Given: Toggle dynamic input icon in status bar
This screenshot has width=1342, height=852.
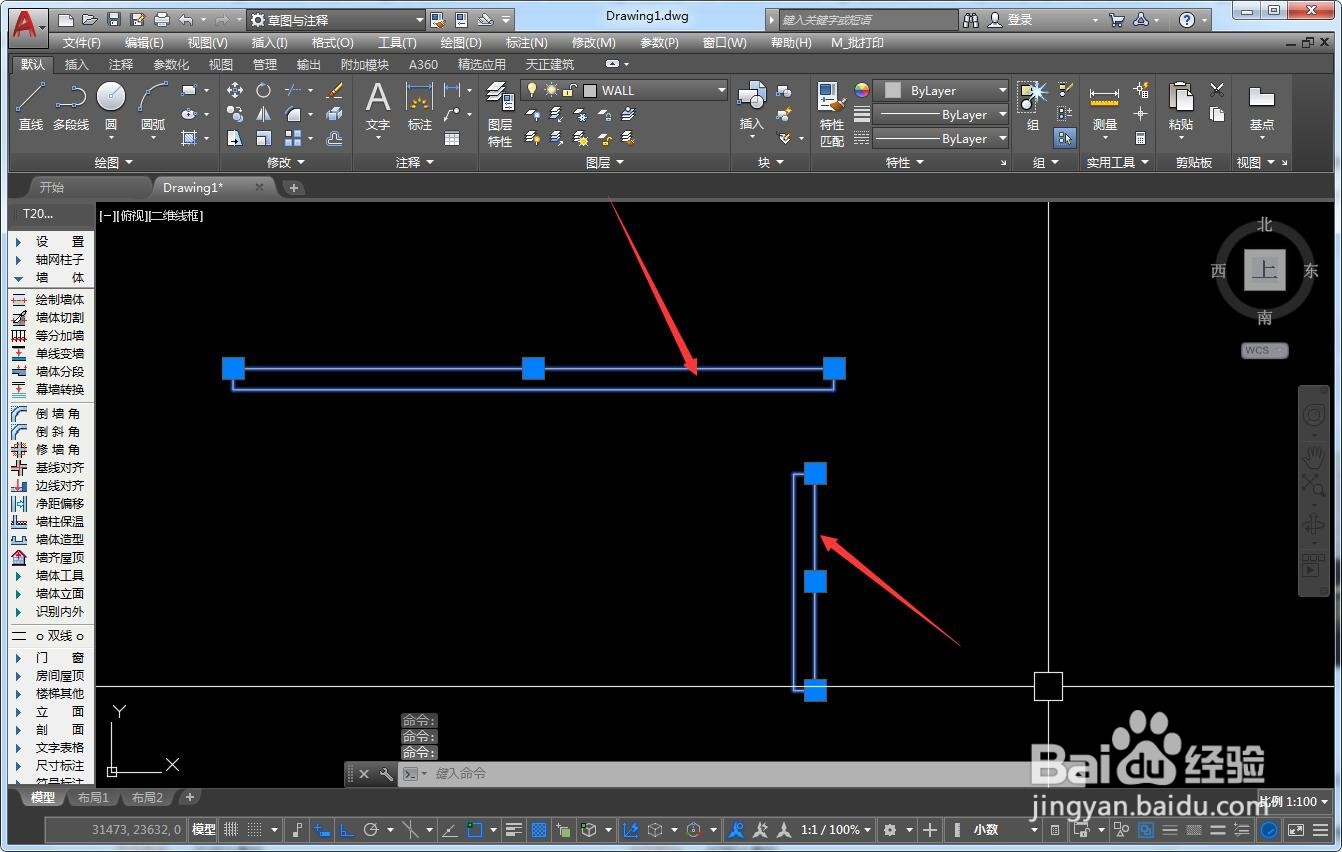Looking at the screenshot, I should click(x=321, y=829).
